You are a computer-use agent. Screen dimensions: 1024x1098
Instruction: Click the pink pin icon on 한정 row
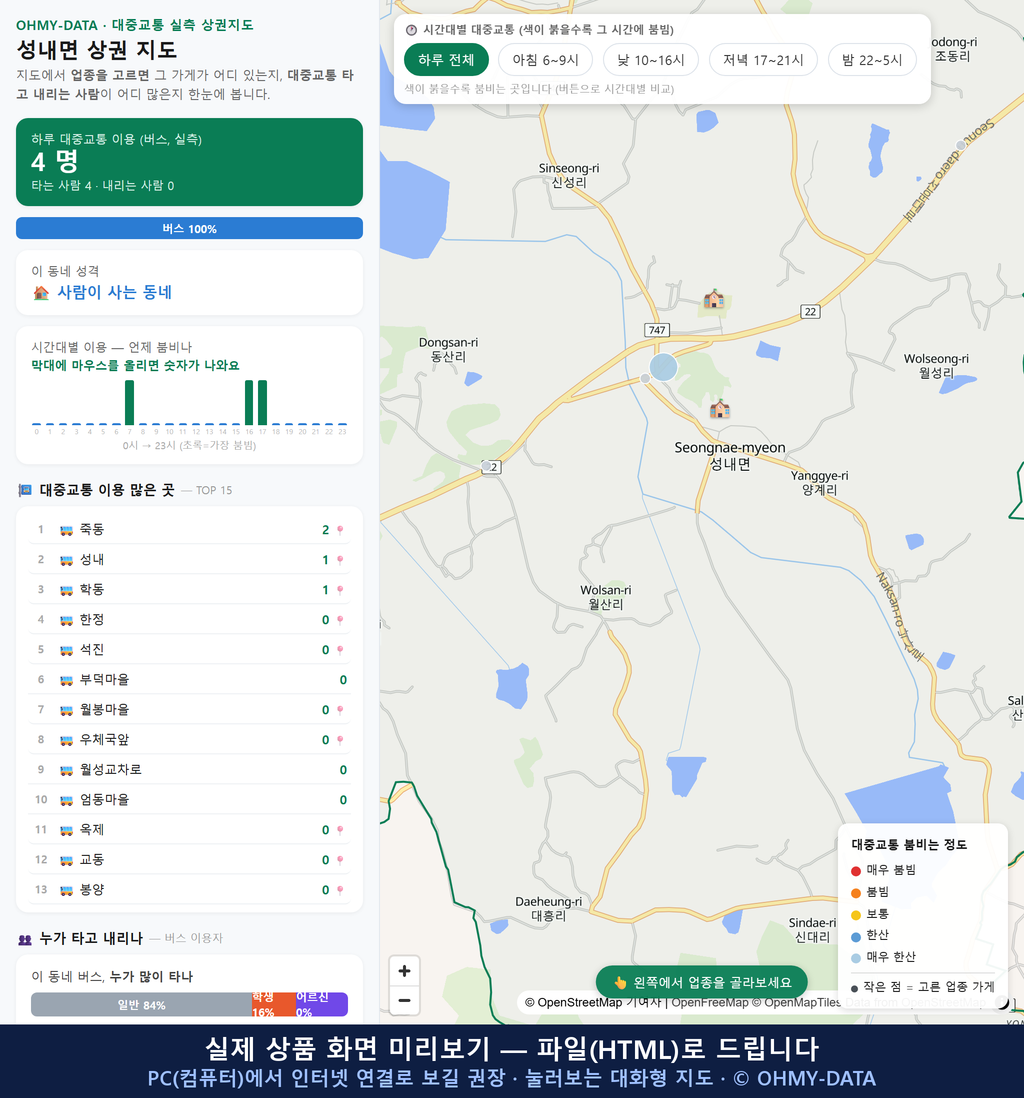point(340,620)
